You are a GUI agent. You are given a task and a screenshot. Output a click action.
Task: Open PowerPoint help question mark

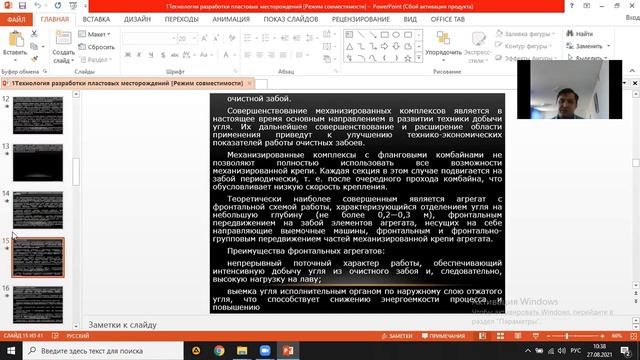[572, 6]
